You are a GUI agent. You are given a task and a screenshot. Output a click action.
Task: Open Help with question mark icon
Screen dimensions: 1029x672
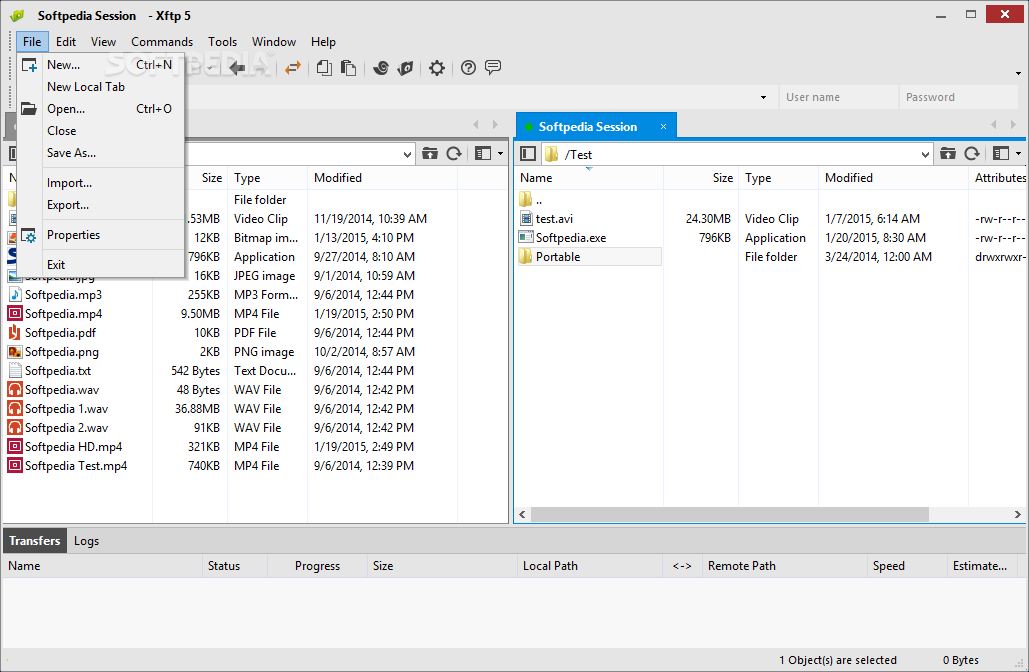[468, 68]
